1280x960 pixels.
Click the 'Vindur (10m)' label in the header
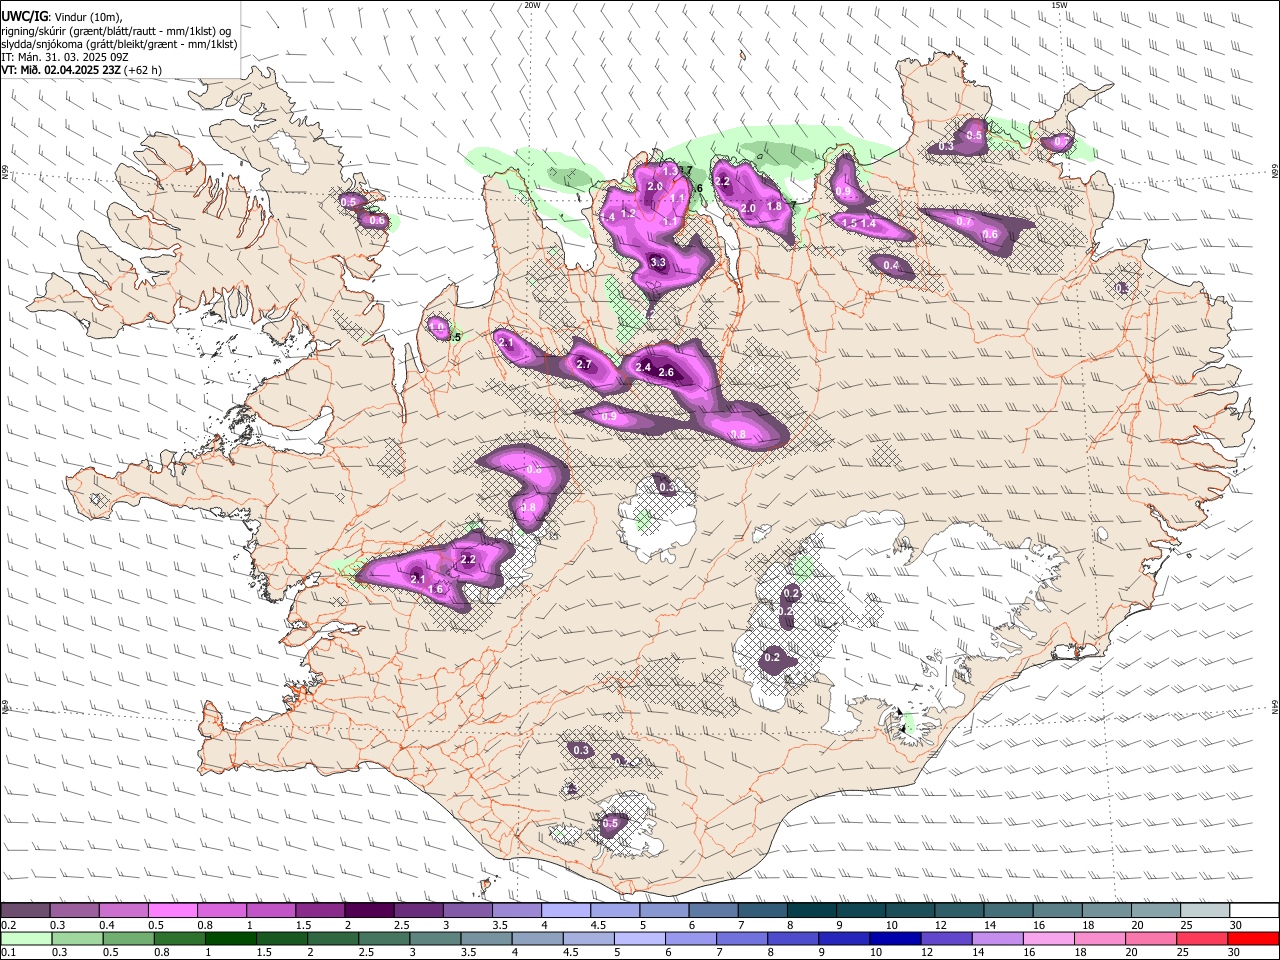click(87, 17)
